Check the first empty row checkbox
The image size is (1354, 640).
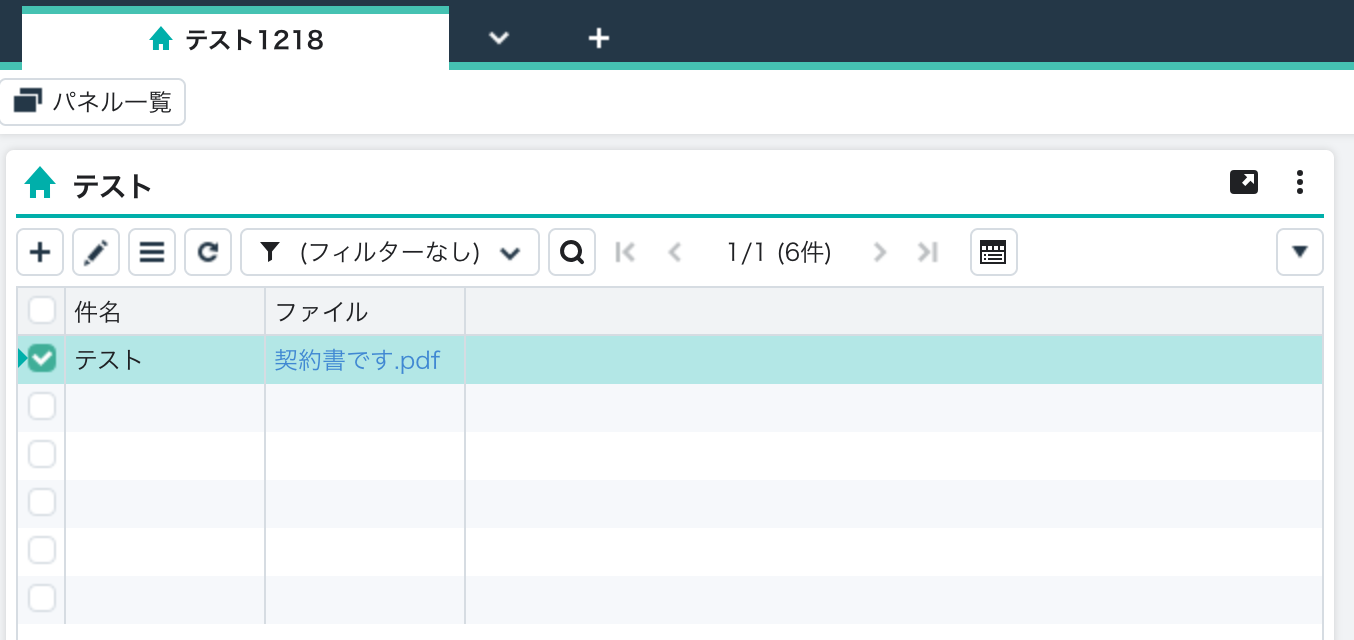pyautogui.click(x=42, y=406)
